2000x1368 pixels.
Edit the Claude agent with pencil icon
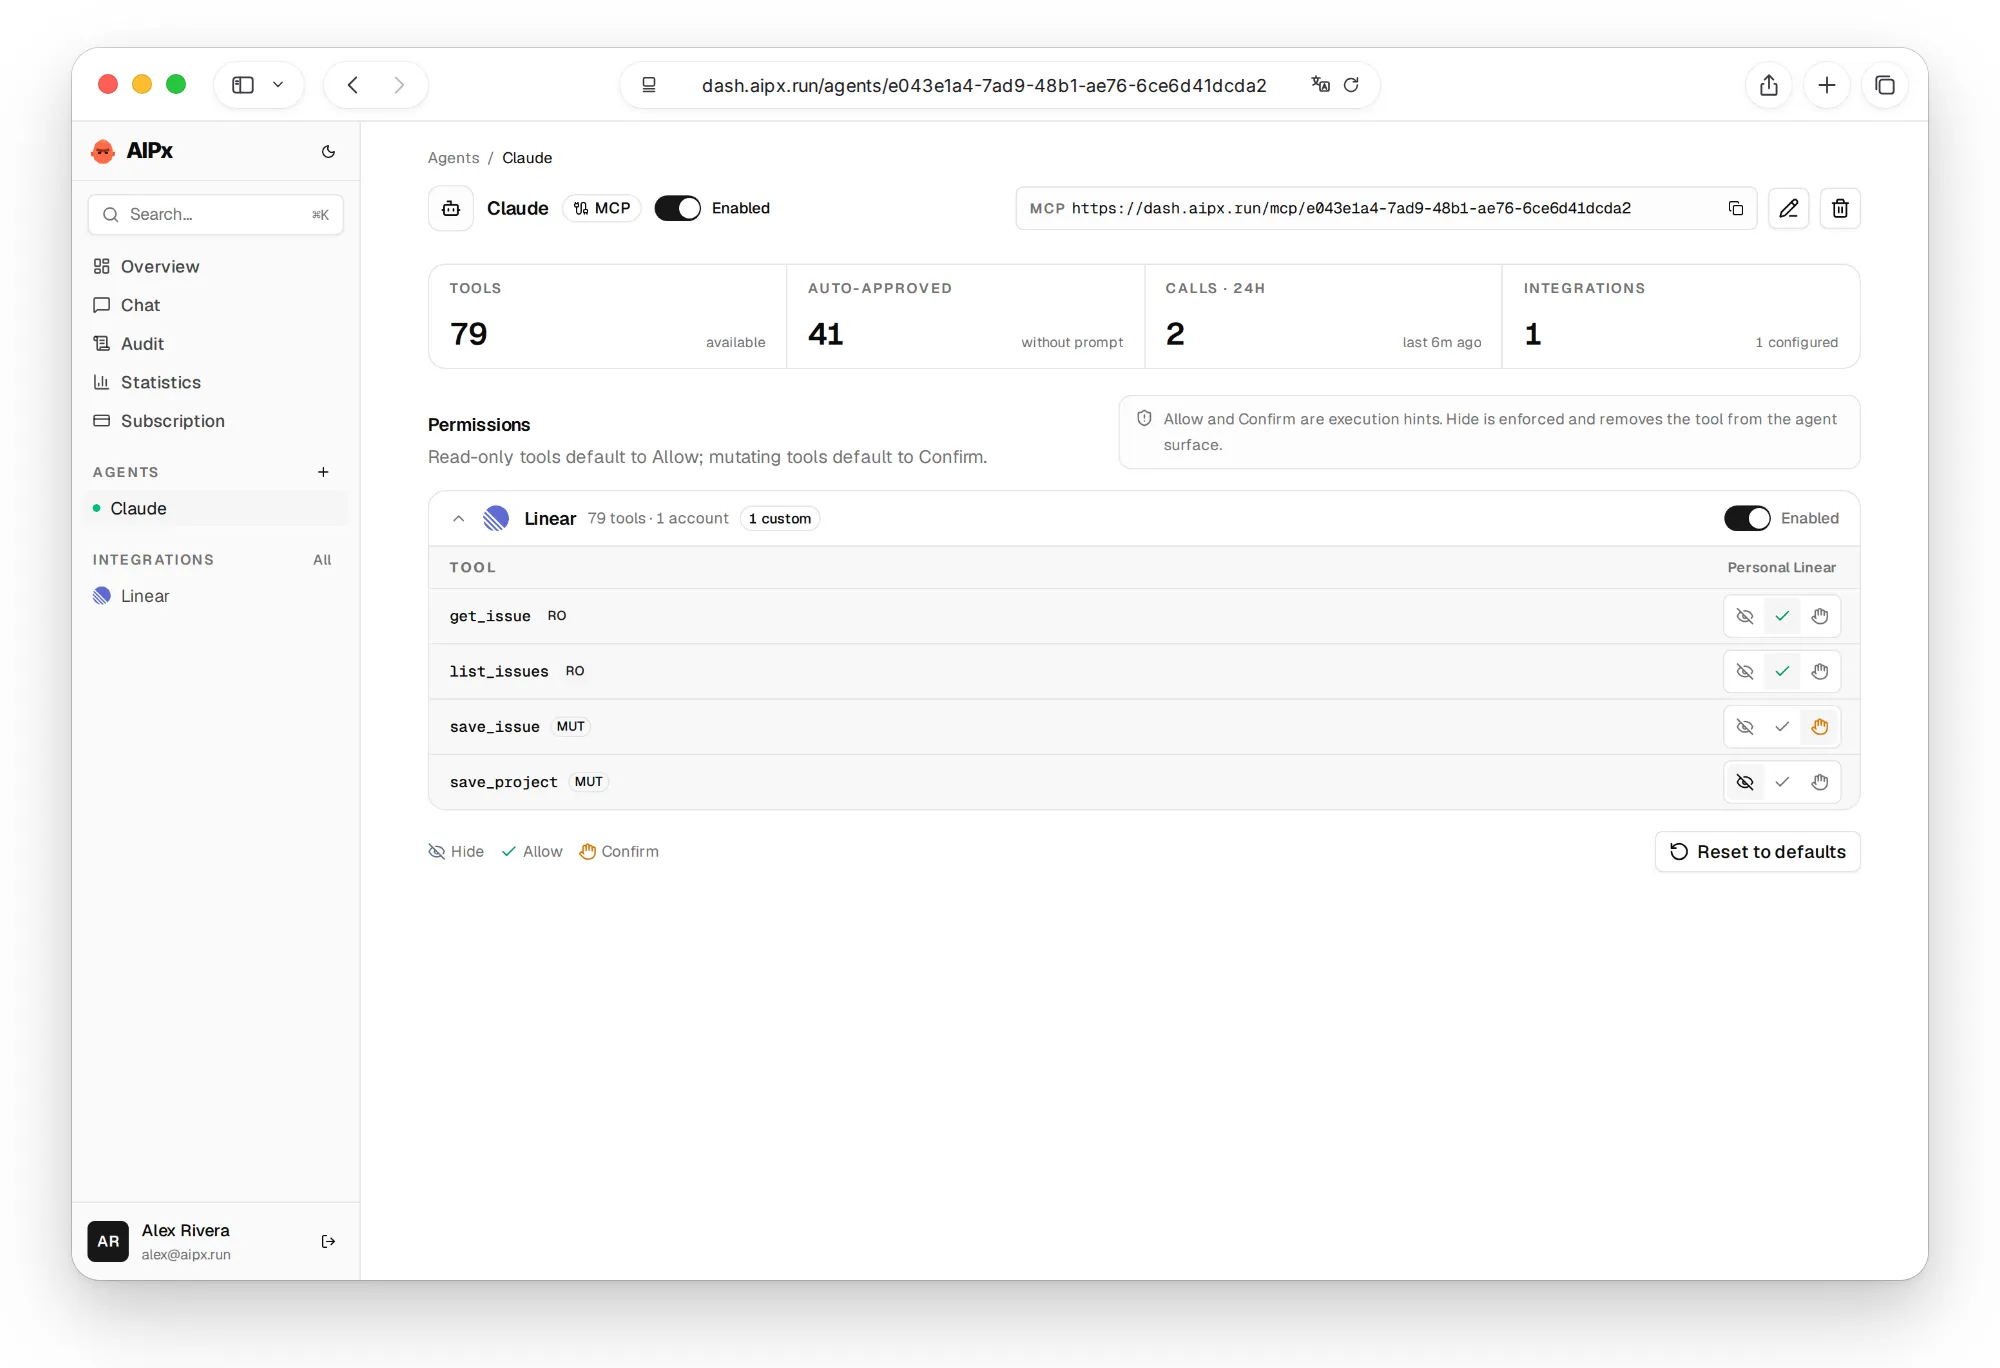(x=1788, y=208)
